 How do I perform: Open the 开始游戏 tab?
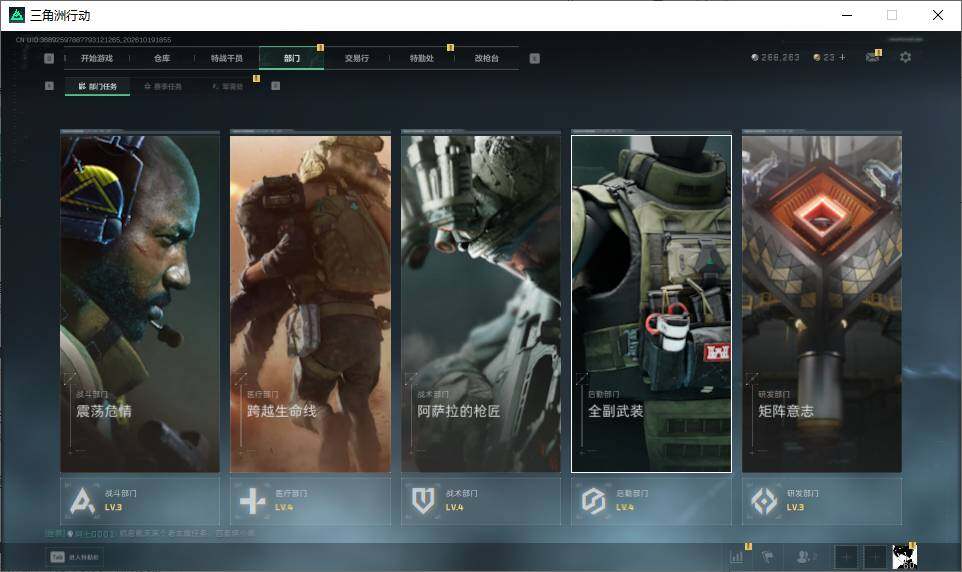(x=97, y=58)
